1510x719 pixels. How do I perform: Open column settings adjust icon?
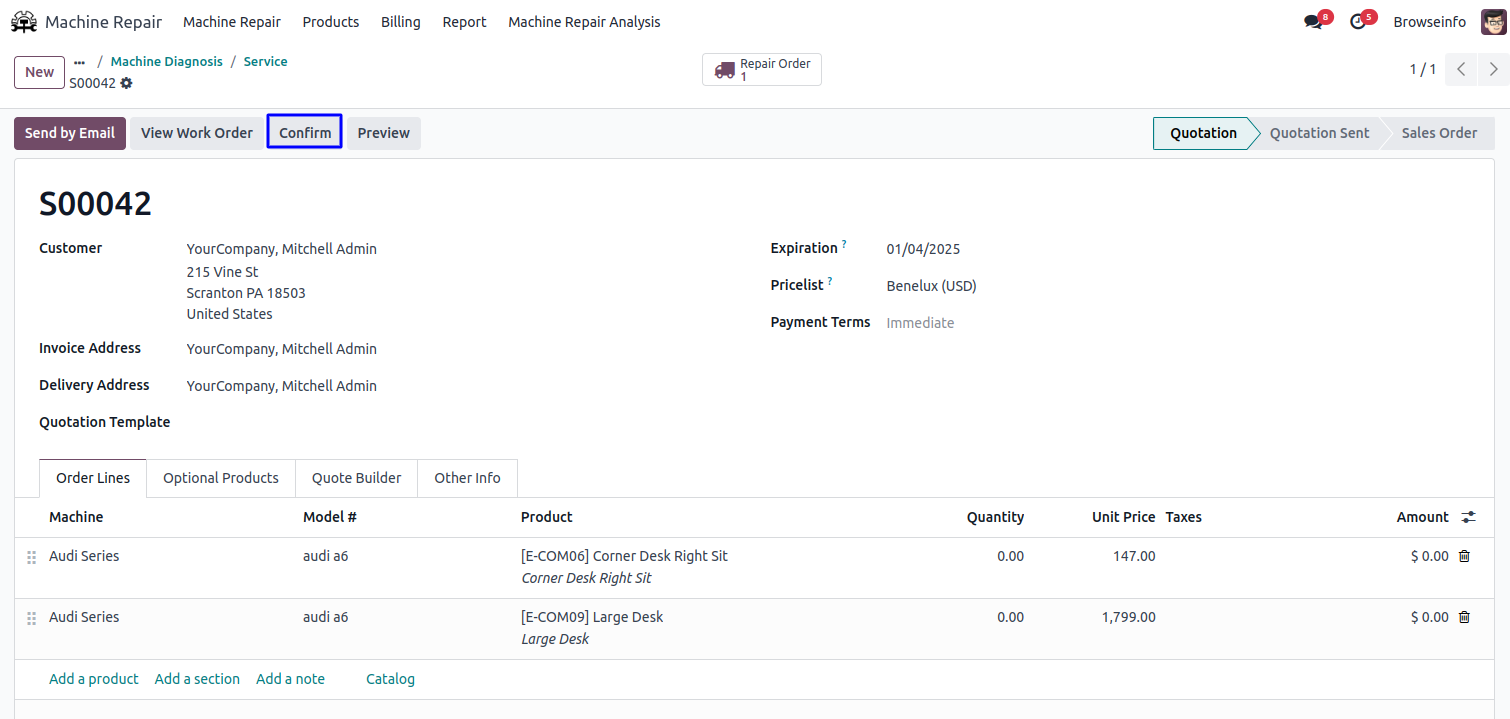(x=1468, y=517)
